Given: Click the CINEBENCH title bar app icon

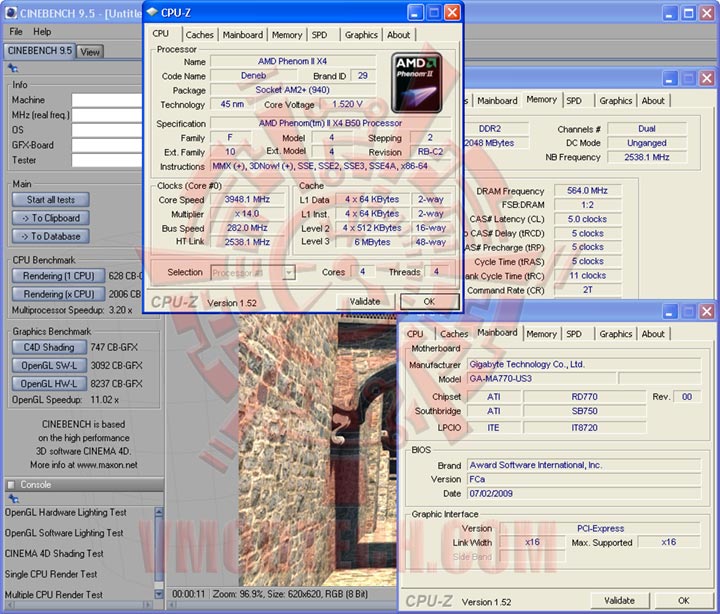Looking at the screenshot, I should [x=11, y=13].
